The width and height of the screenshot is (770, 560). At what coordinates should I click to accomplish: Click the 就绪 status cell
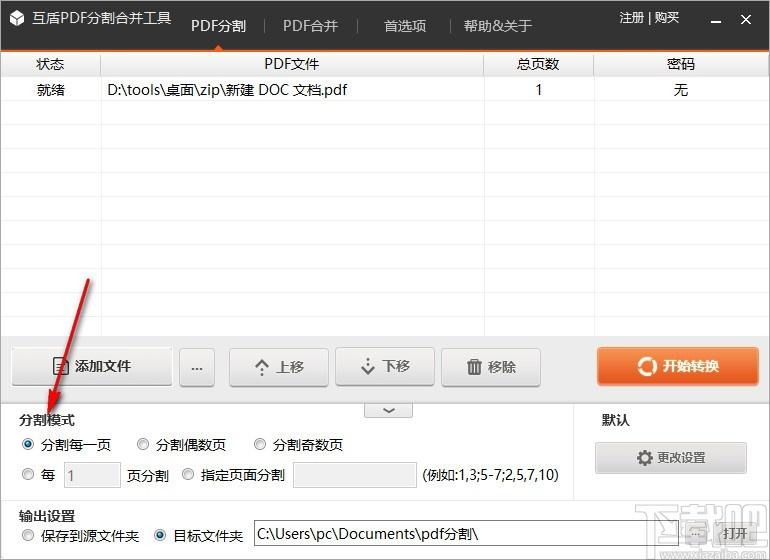pos(51,90)
